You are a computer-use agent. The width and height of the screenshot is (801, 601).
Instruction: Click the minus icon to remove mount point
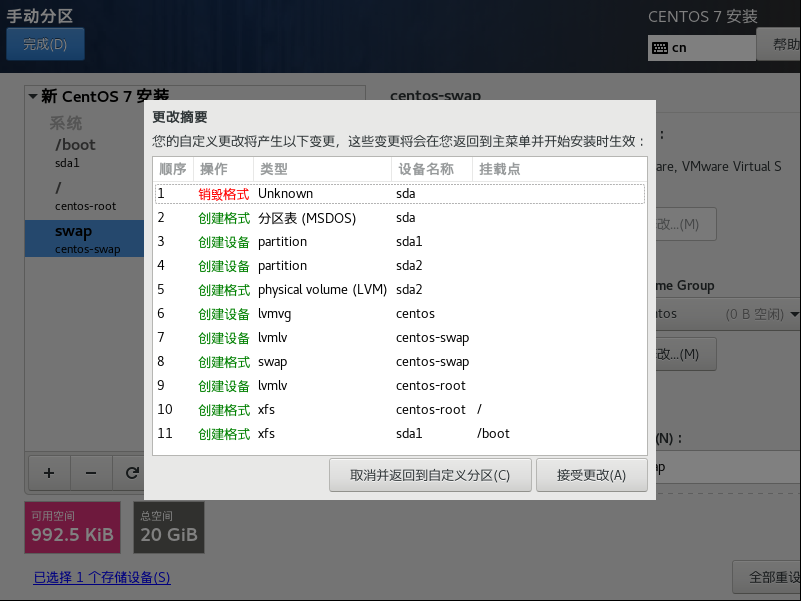[x=91, y=473]
